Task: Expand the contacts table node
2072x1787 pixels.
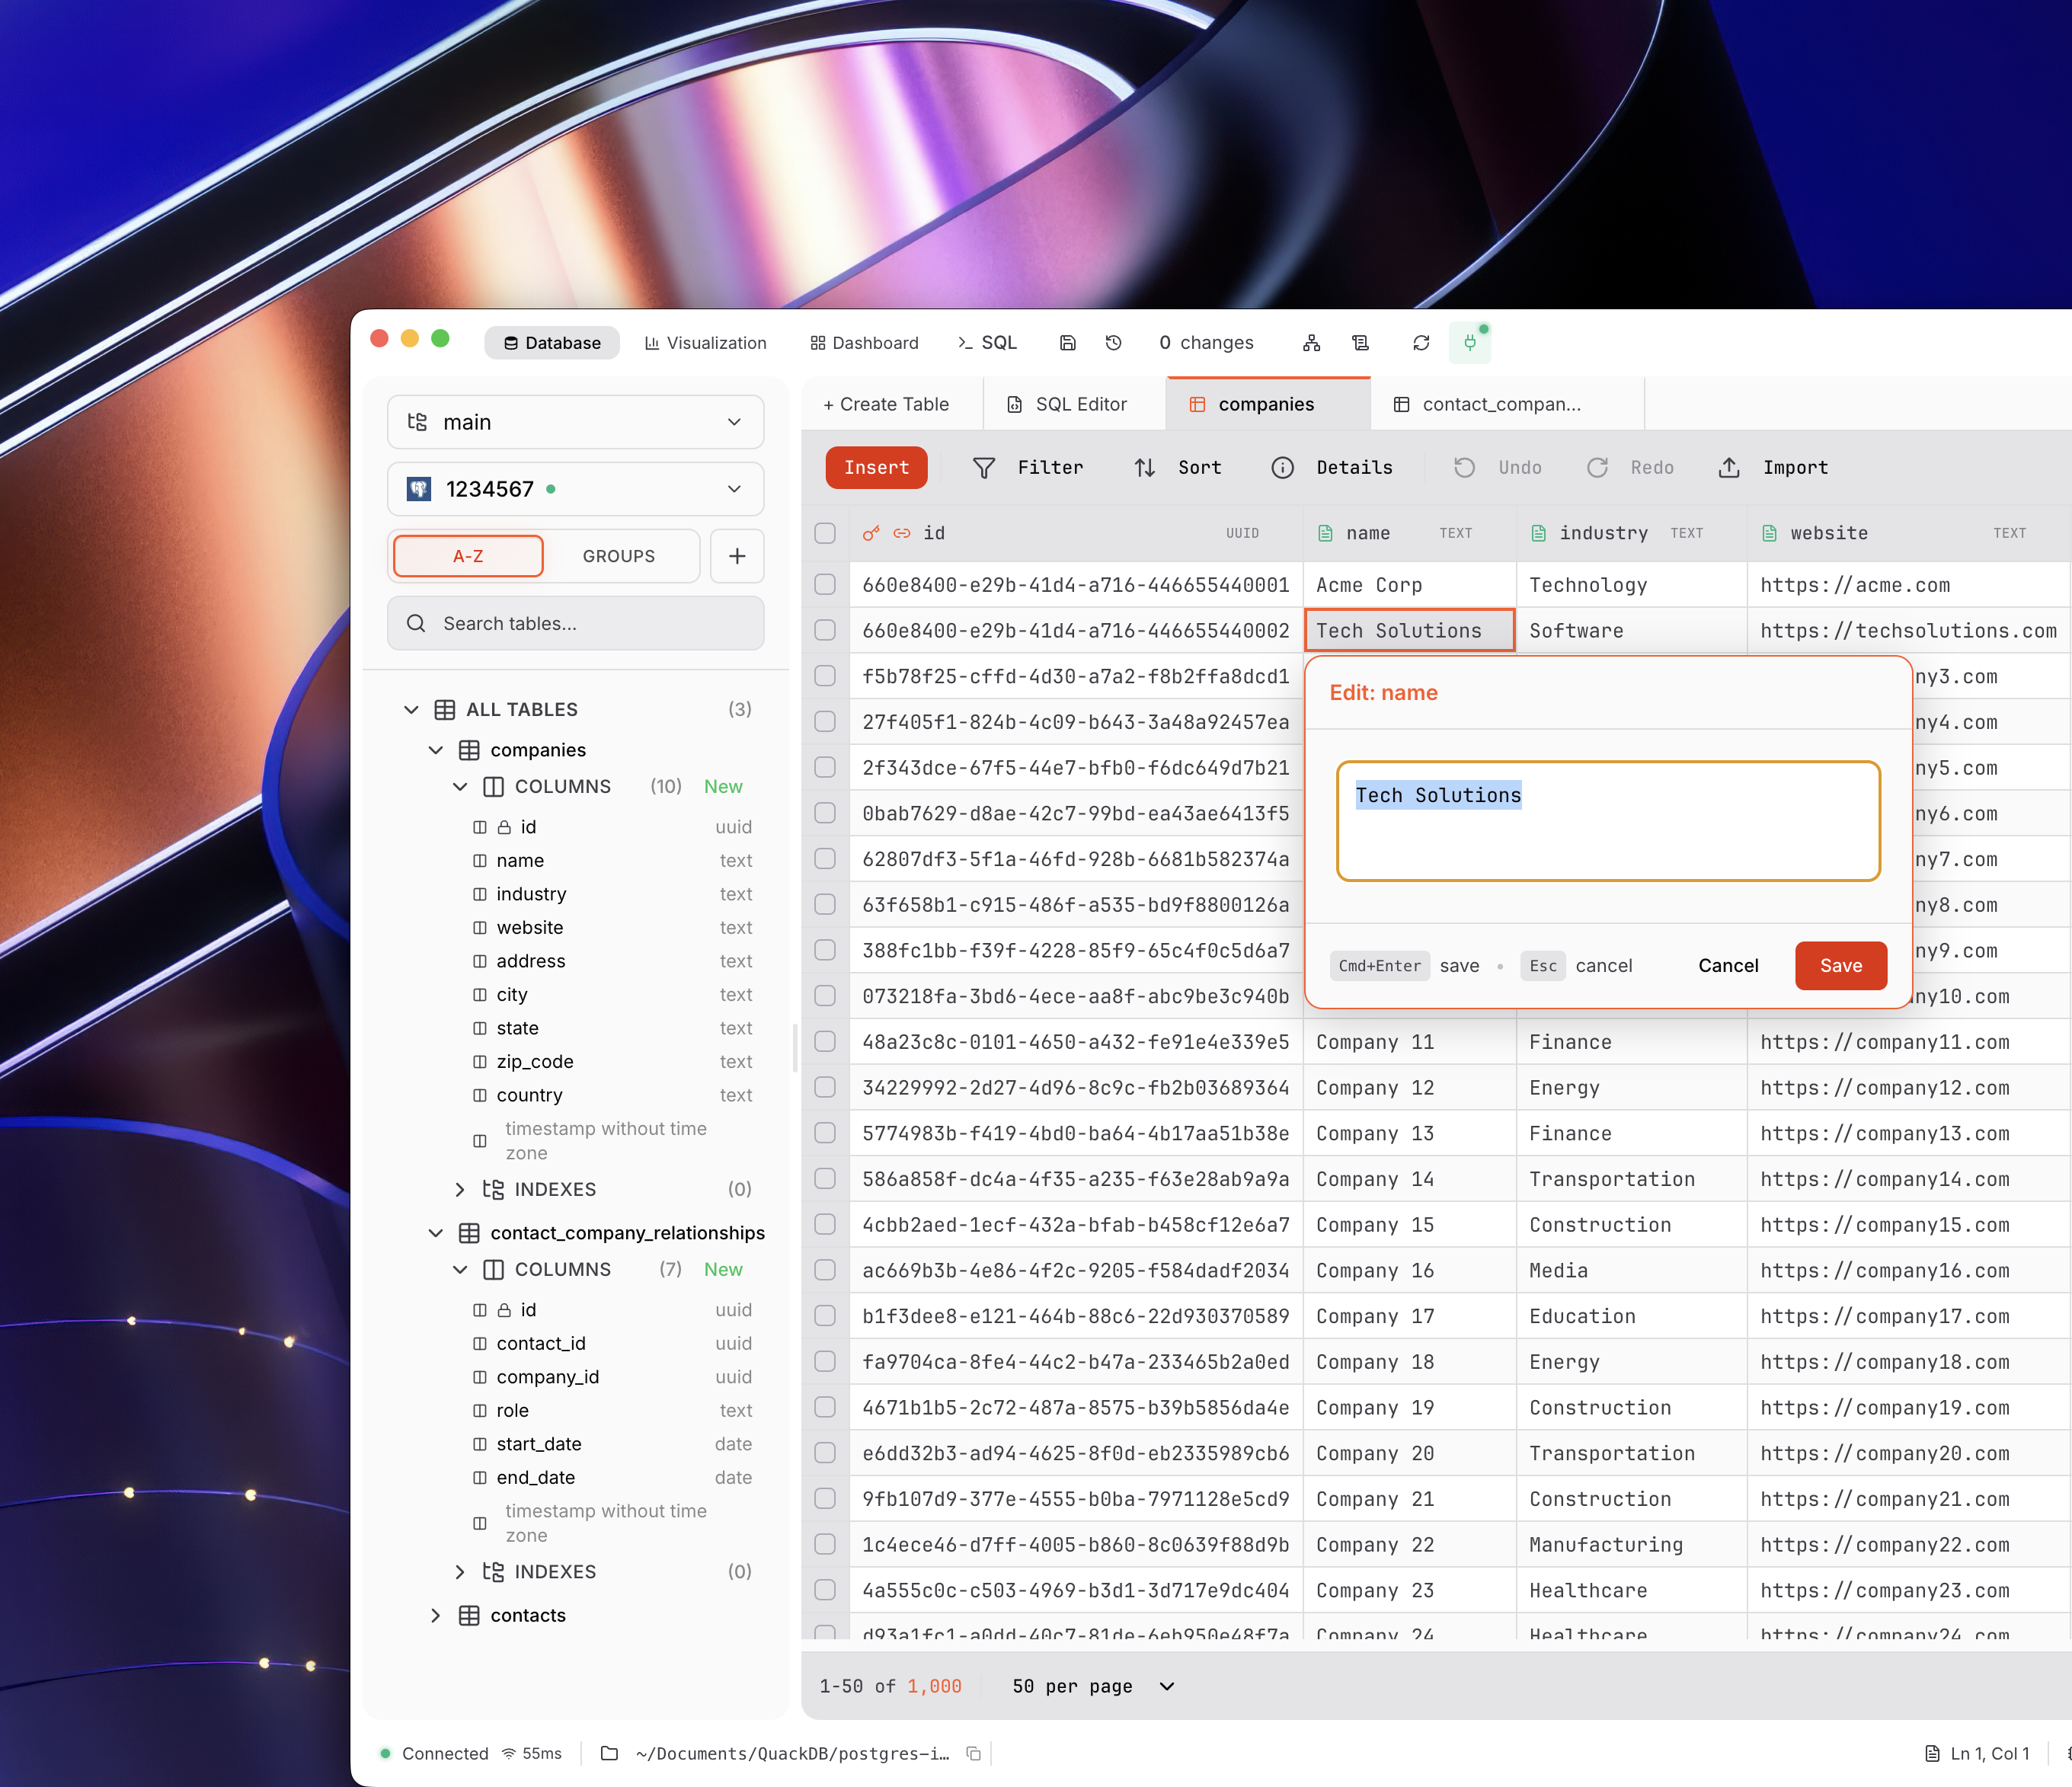Action: click(x=435, y=1615)
